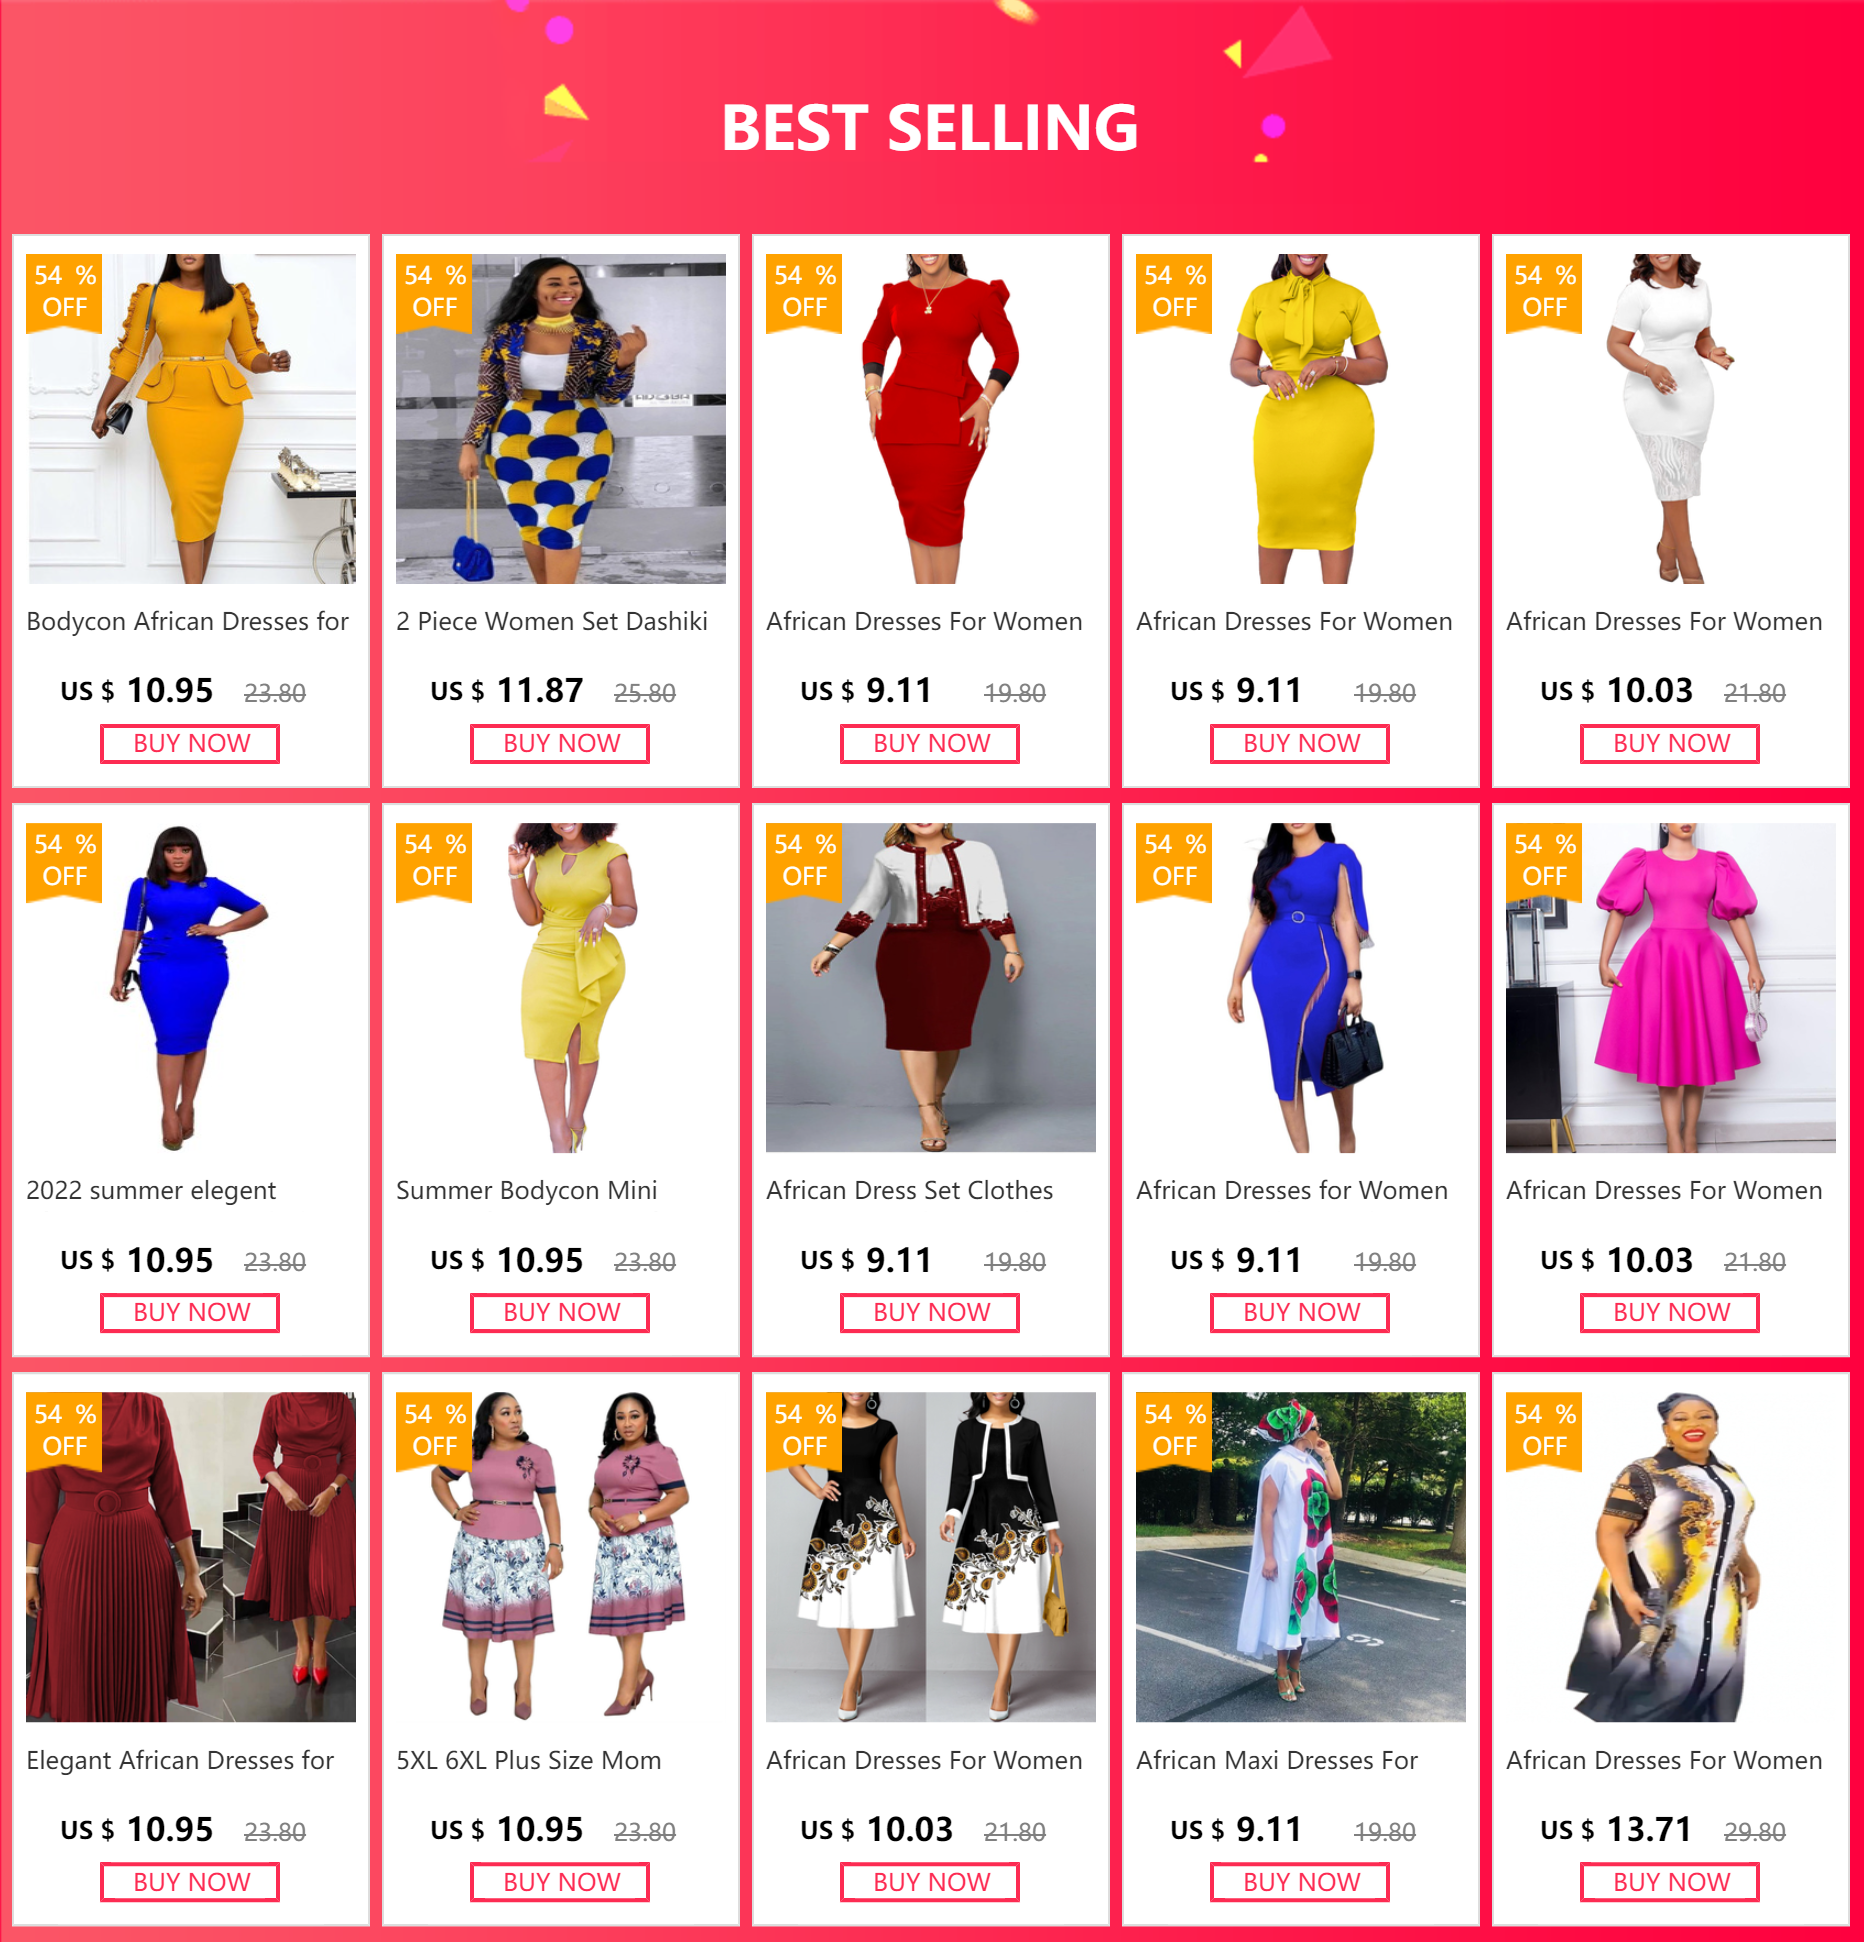Click BUY NOW under Bodycon African Dresses
The image size is (1864, 1942).
tap(190, 744)
